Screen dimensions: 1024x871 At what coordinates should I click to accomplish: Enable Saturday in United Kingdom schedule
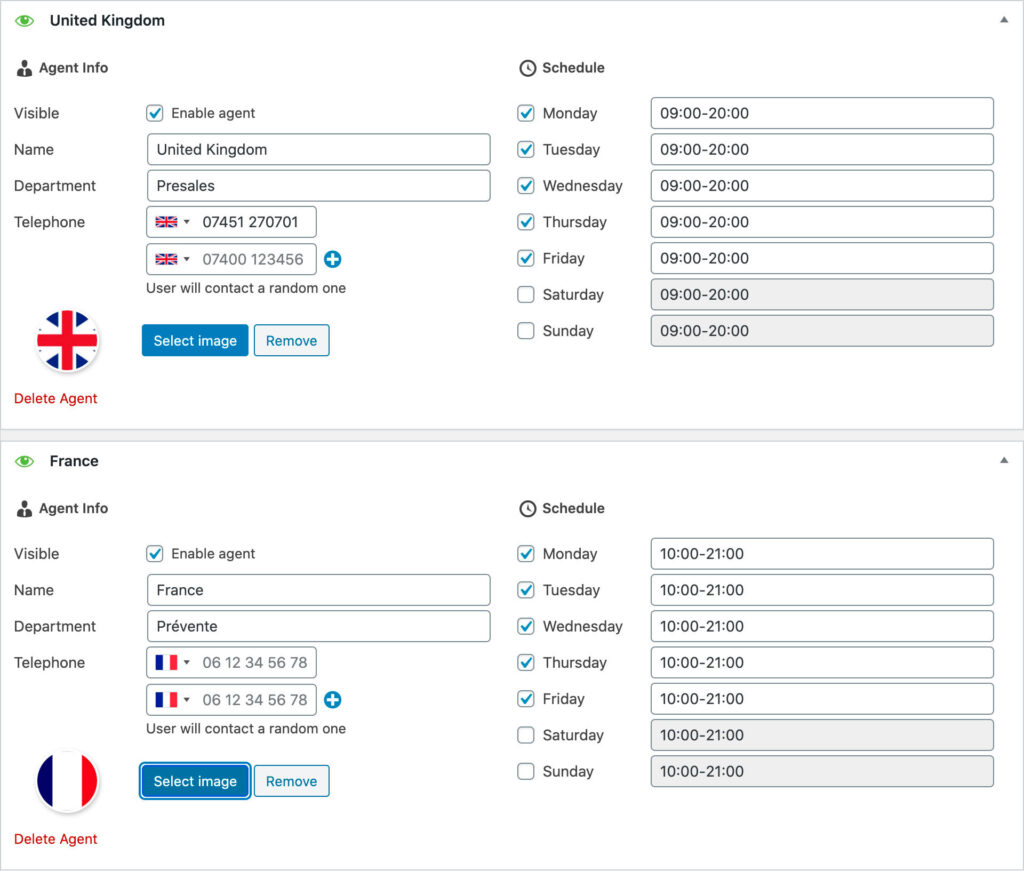(x=526, y=295)
